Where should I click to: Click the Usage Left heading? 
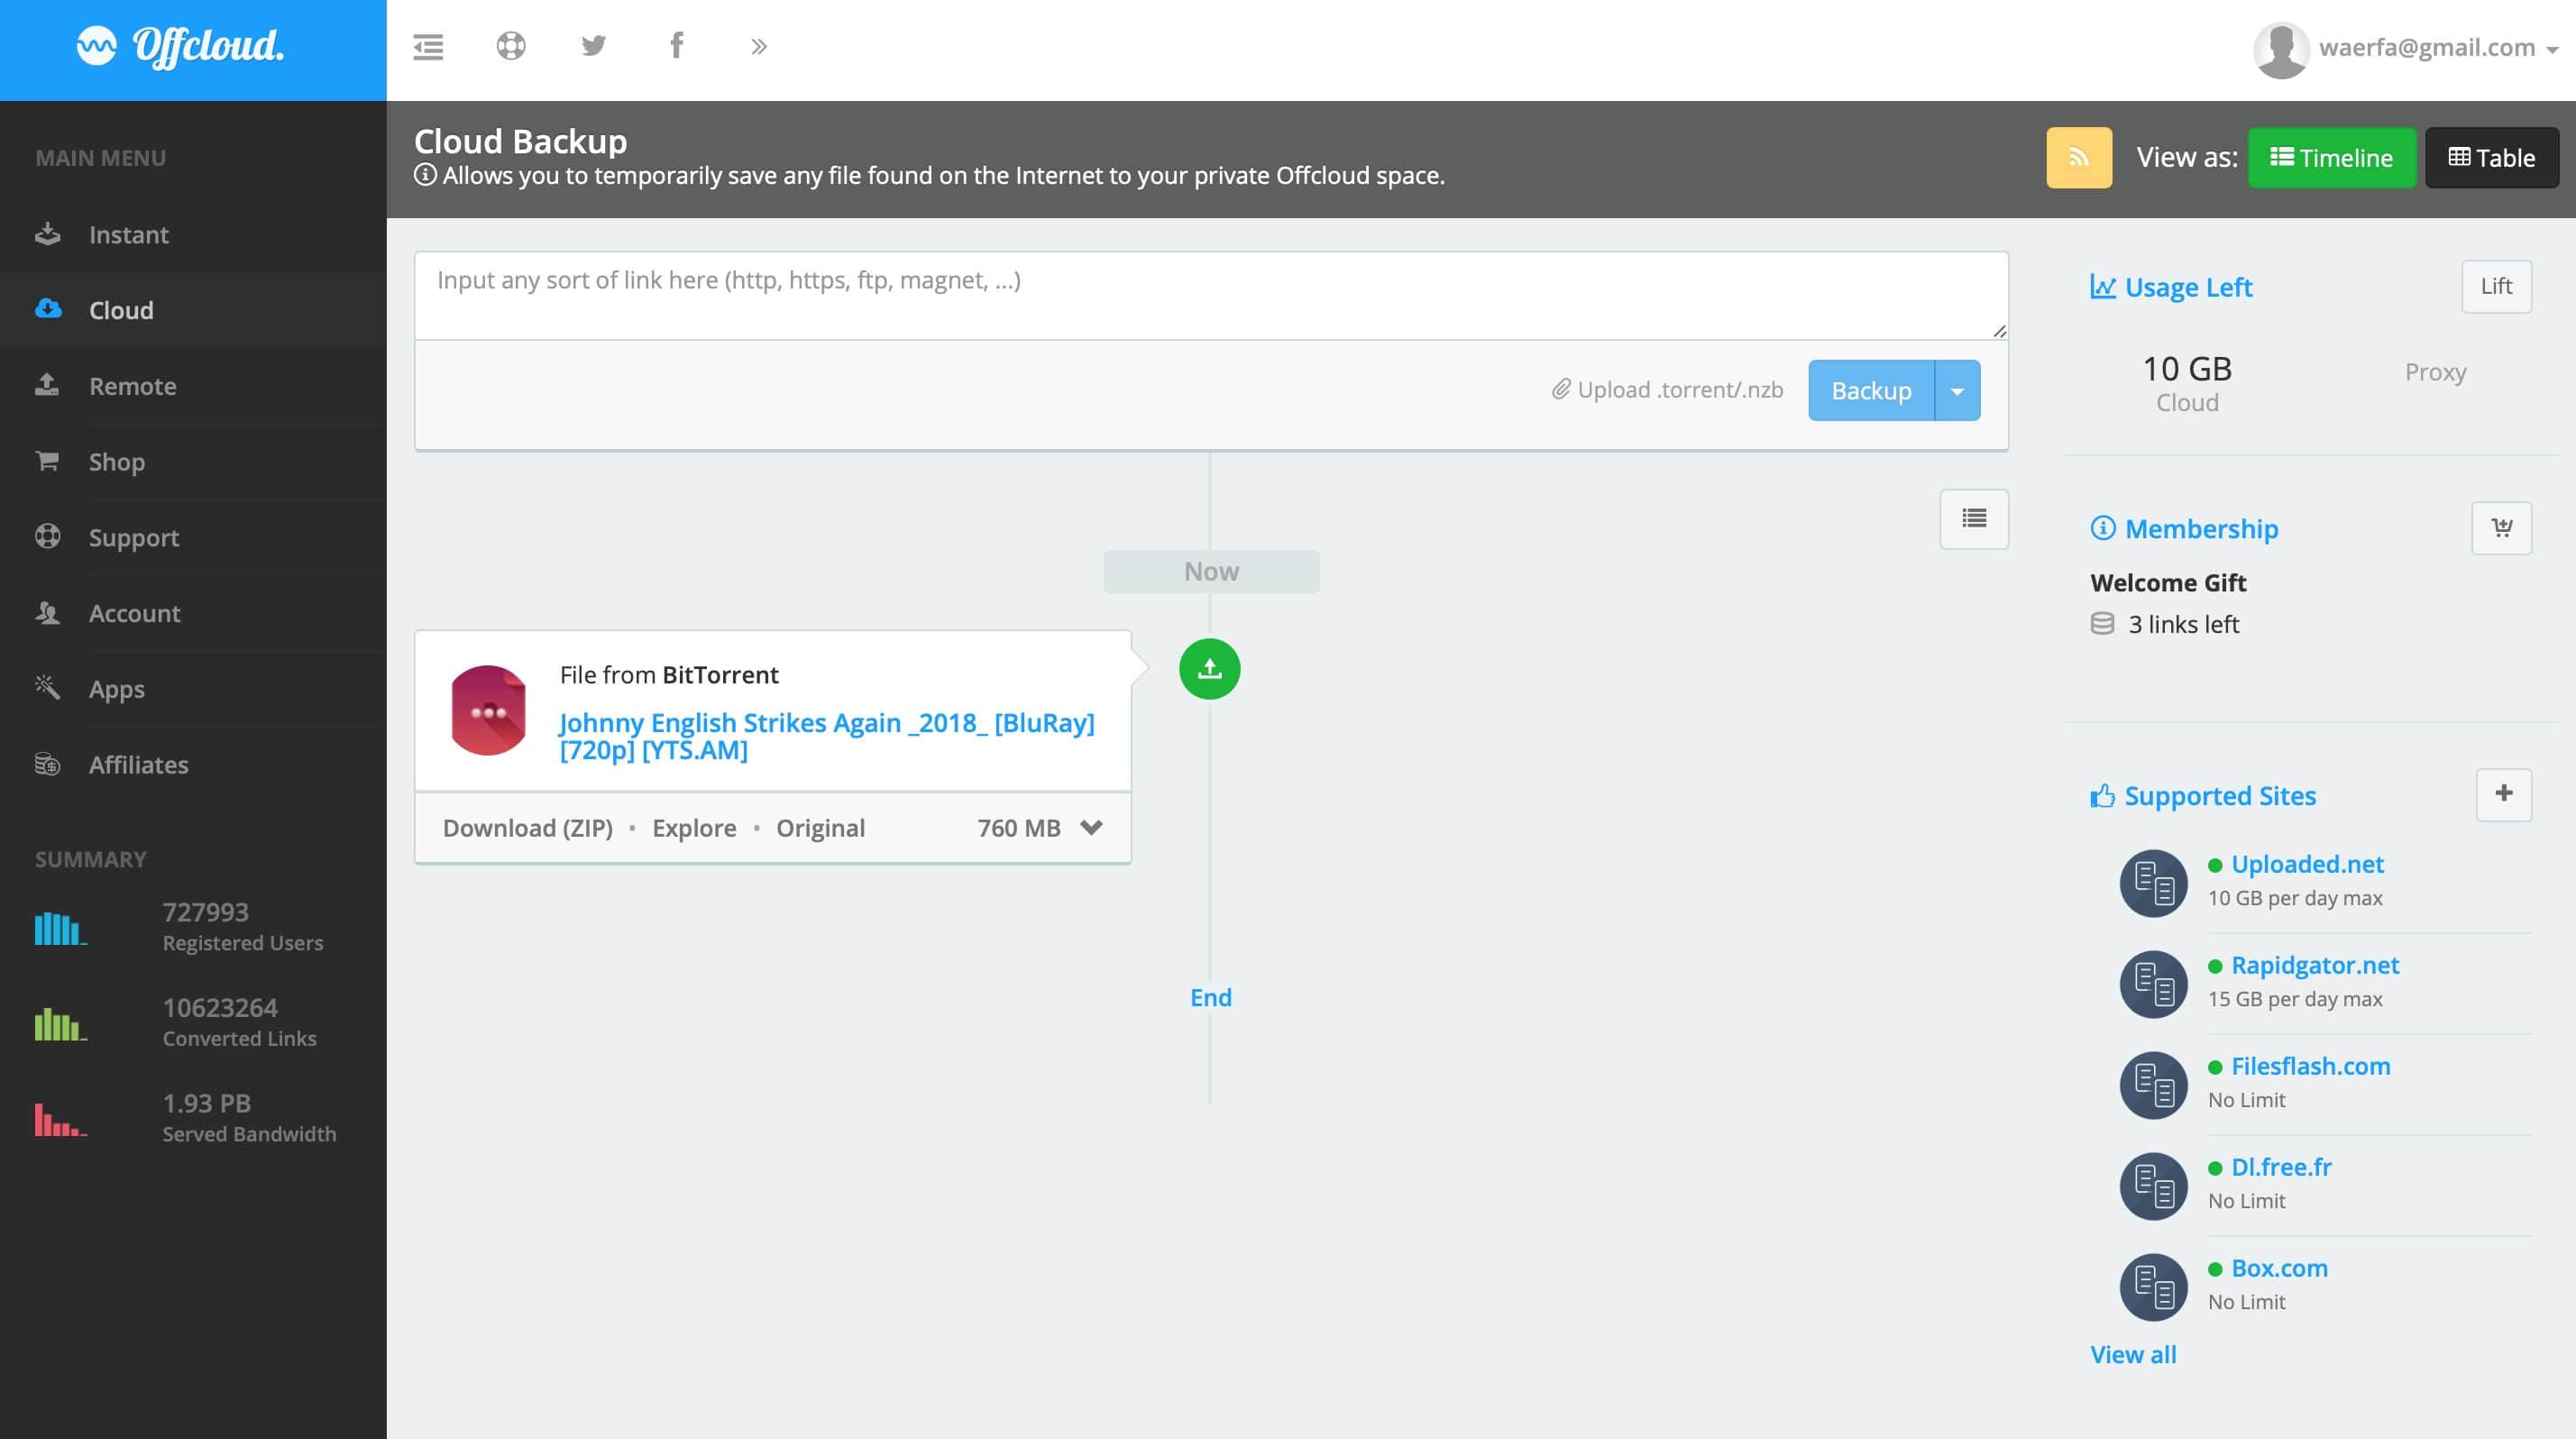(2171, 287)
